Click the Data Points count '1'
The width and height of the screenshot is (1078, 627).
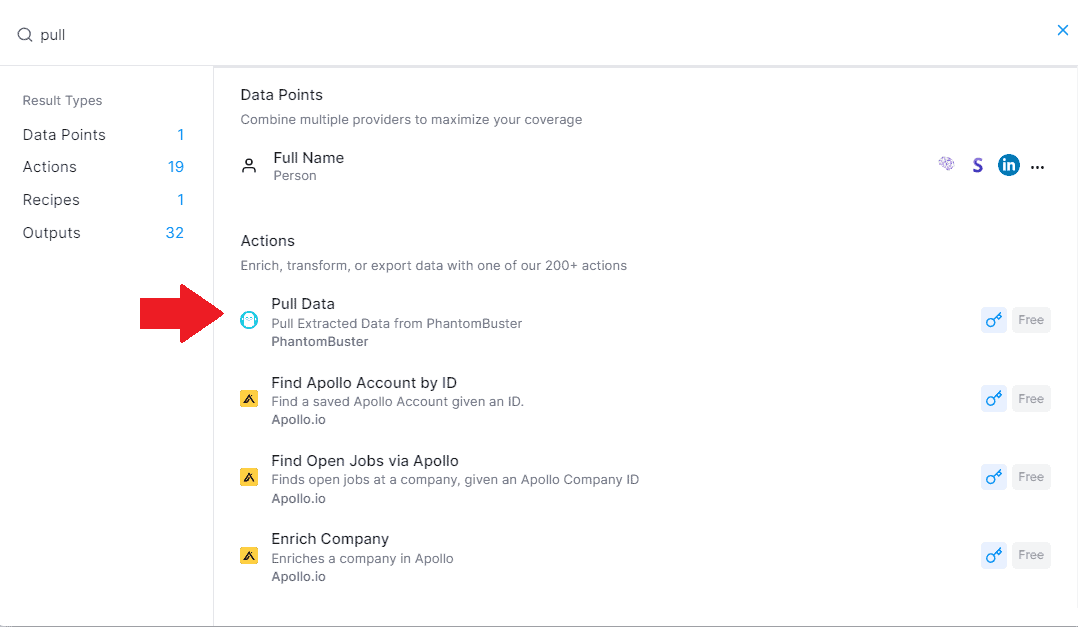click(x=180, y=135)
